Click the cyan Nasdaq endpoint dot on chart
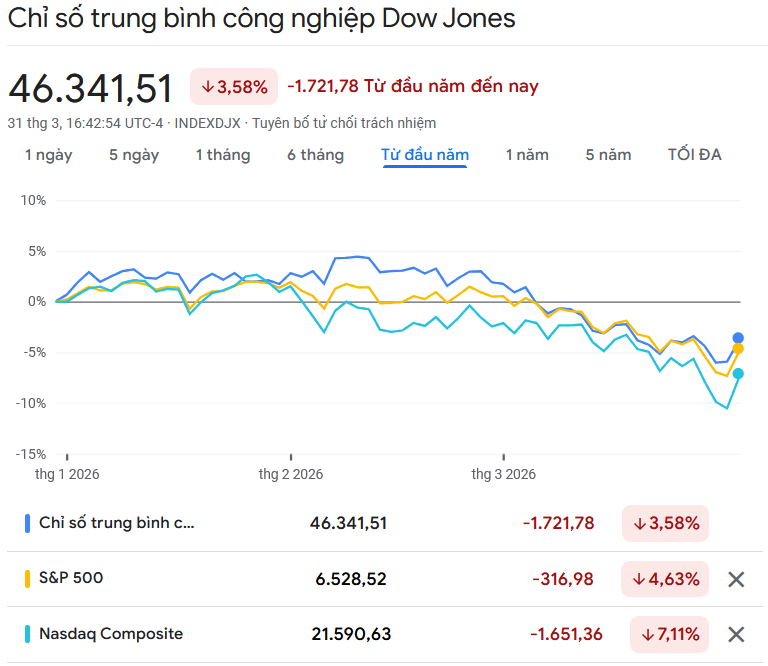This screenshot has width=768, height=666. tap(738, 374)
